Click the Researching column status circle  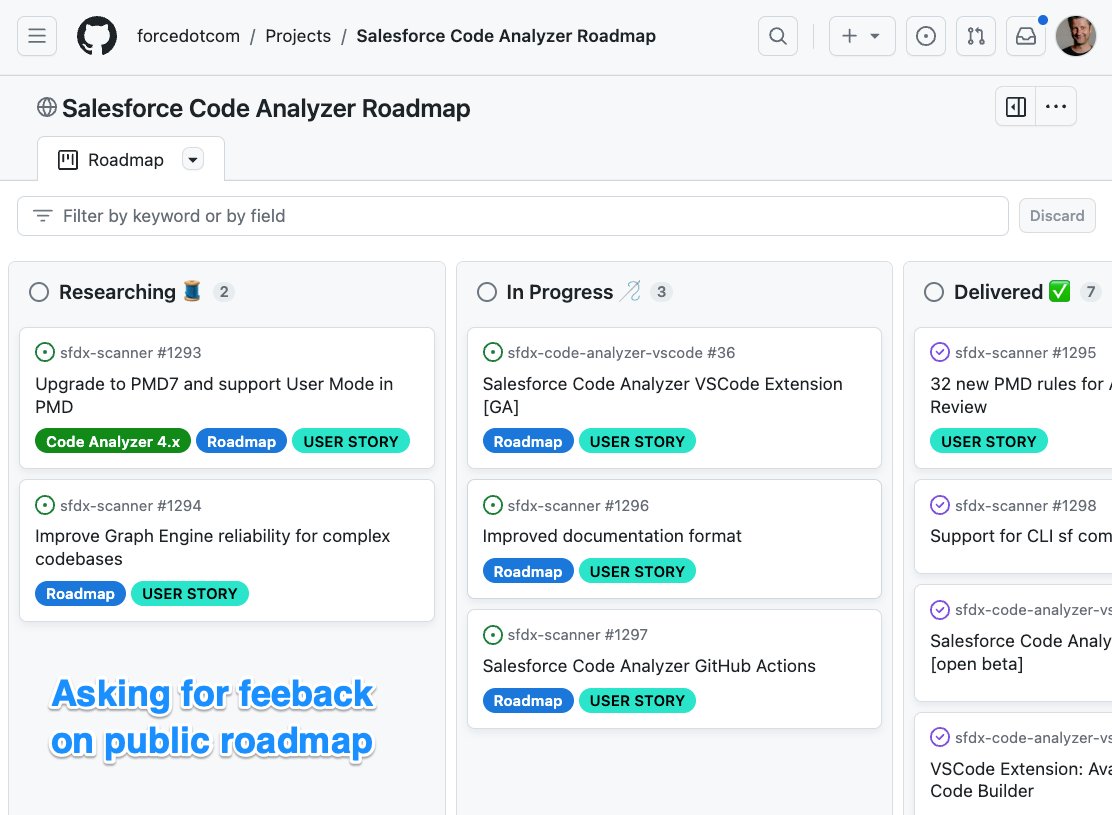point(39,292)
